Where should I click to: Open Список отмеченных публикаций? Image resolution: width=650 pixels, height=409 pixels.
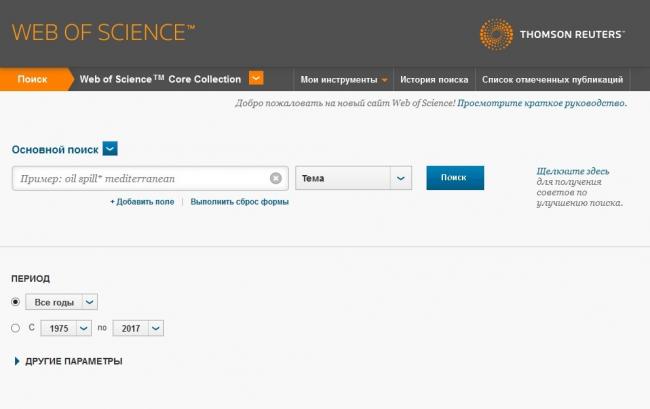552,80
